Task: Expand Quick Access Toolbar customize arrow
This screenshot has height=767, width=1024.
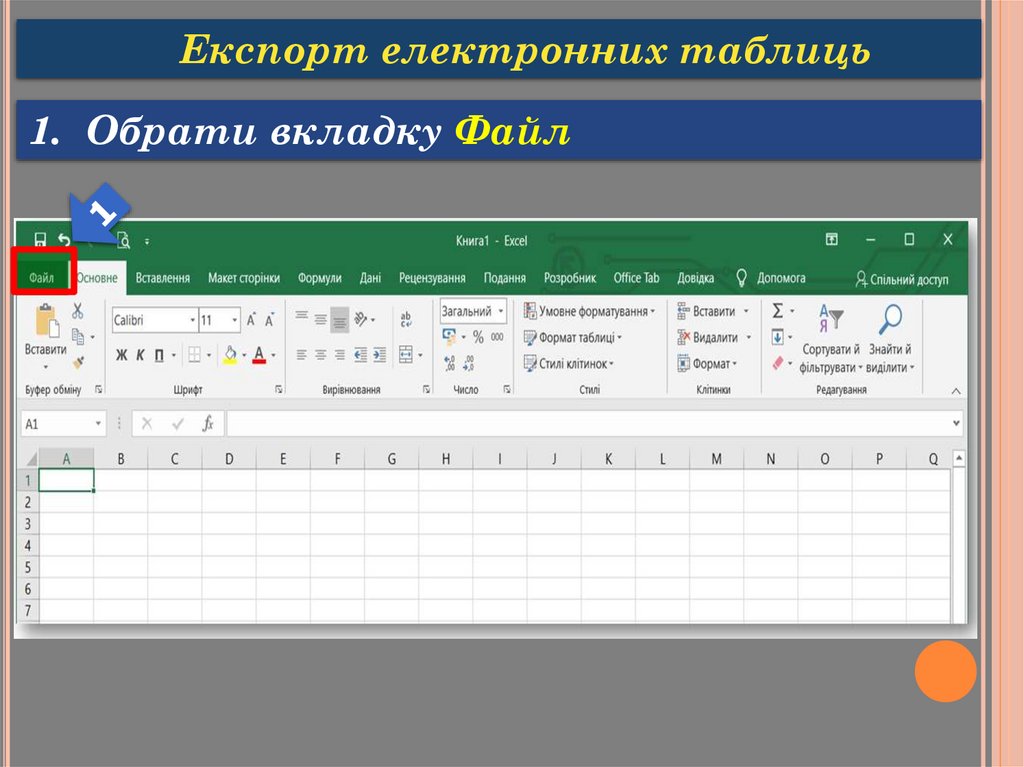Action: coord(147,241)
